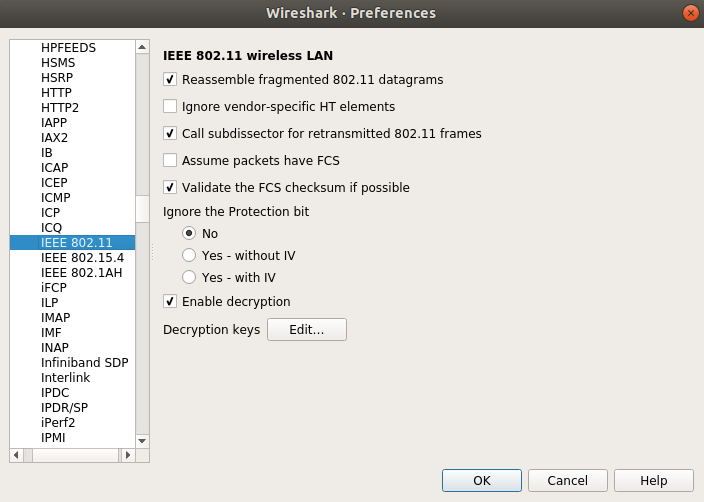Open decryption keys Edit dialog

click(x=307, y=330)
